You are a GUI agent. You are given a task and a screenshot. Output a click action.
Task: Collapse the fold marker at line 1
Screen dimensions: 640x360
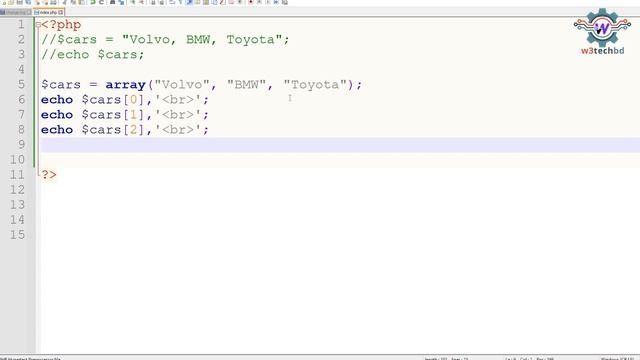pyautogui.click(x=38, y=25)
